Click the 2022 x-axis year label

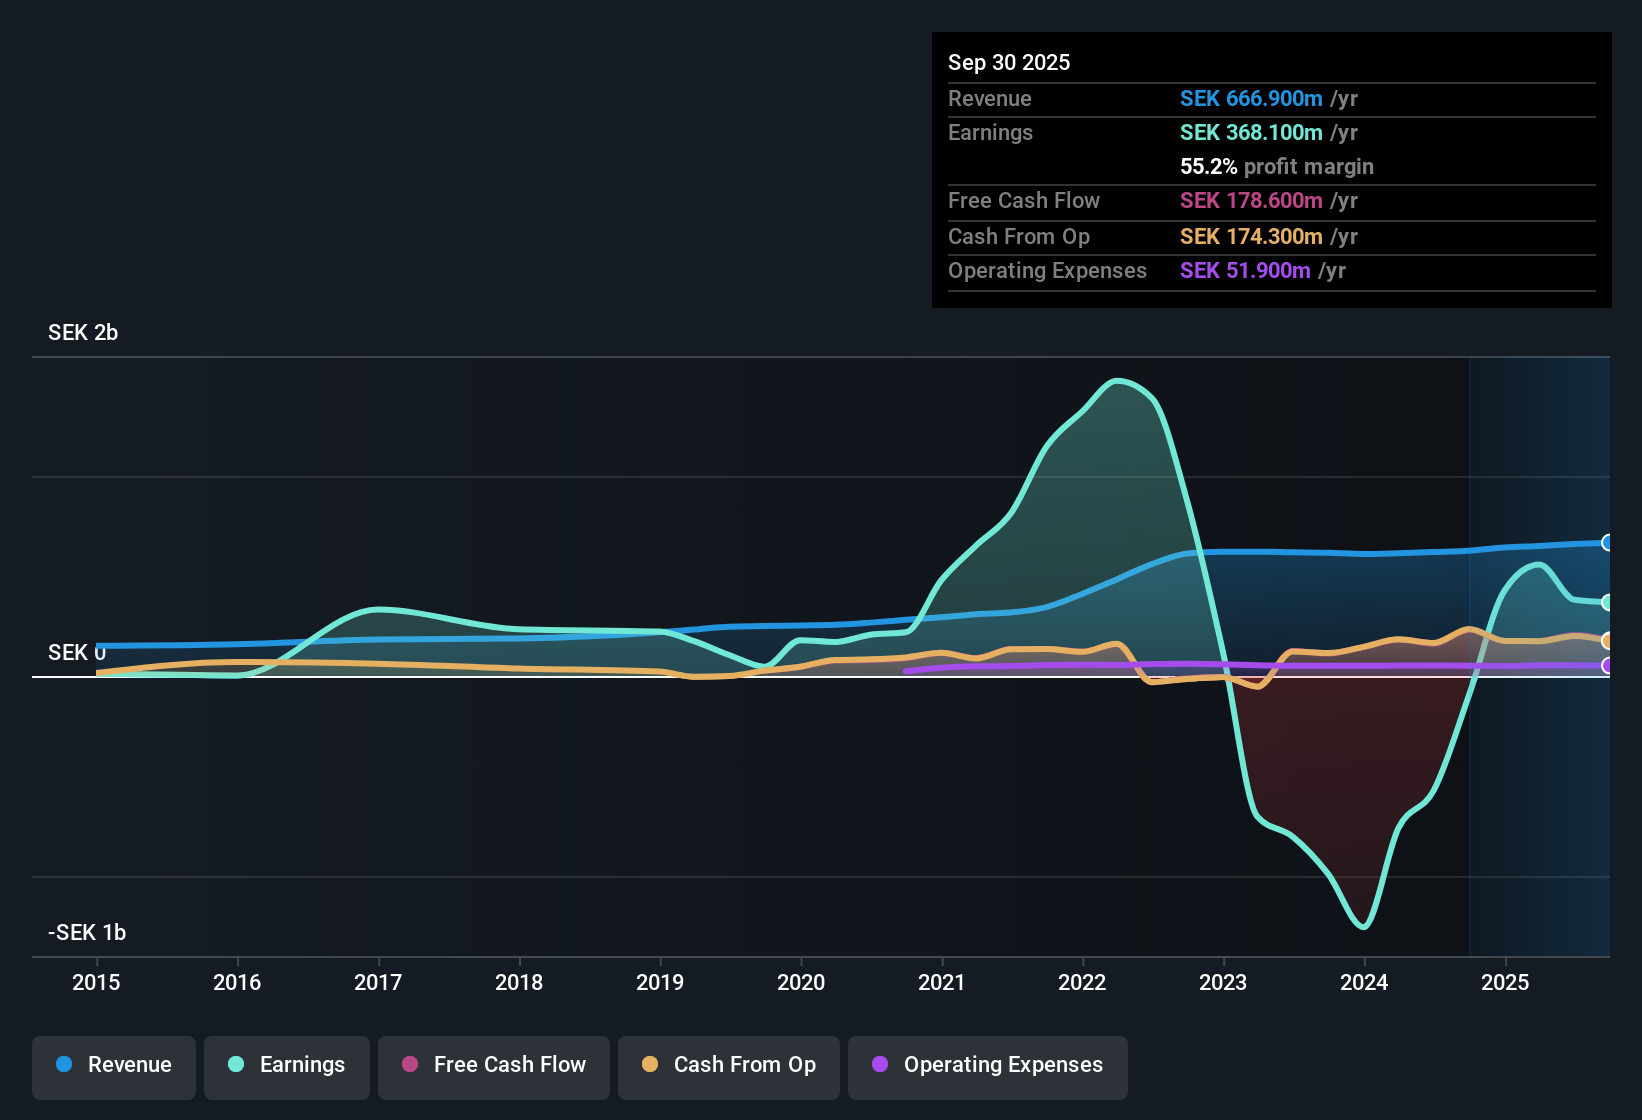tap(1082, 983)
